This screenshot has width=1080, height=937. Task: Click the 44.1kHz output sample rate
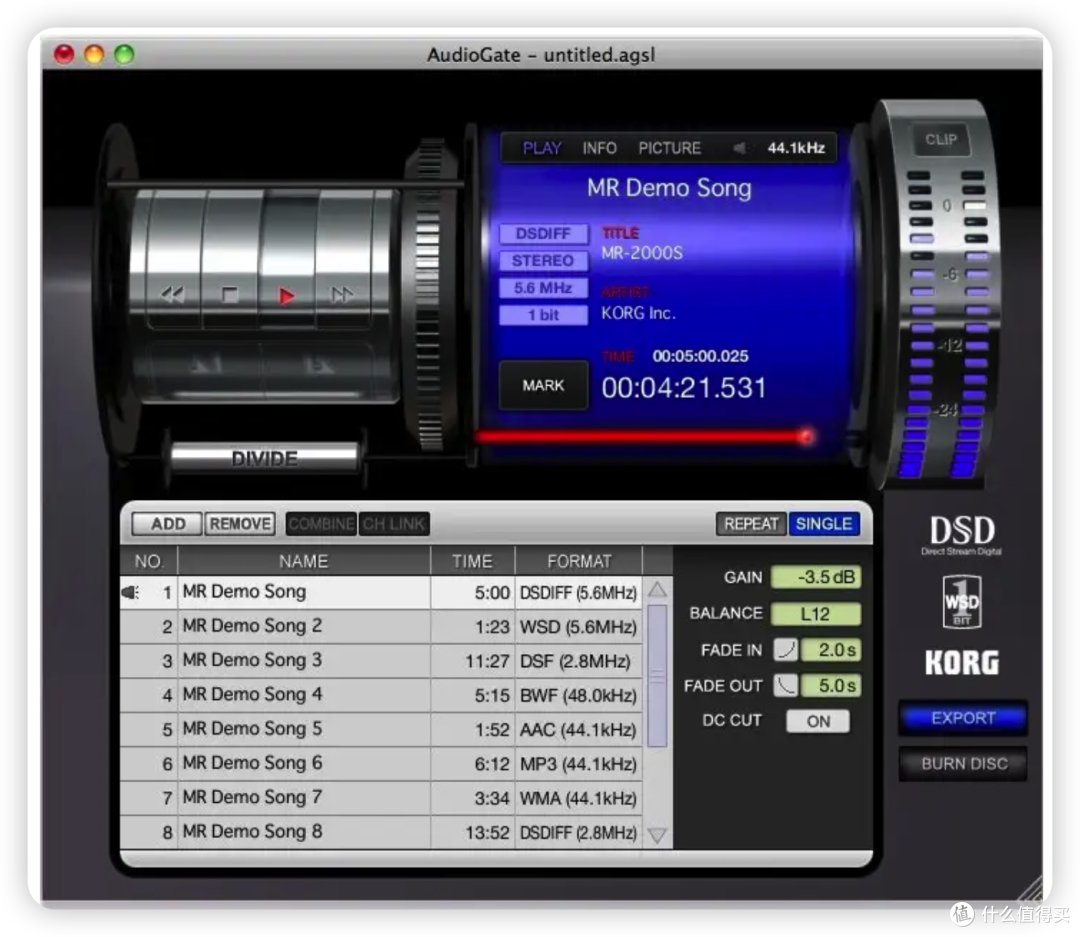pos(796,148)
